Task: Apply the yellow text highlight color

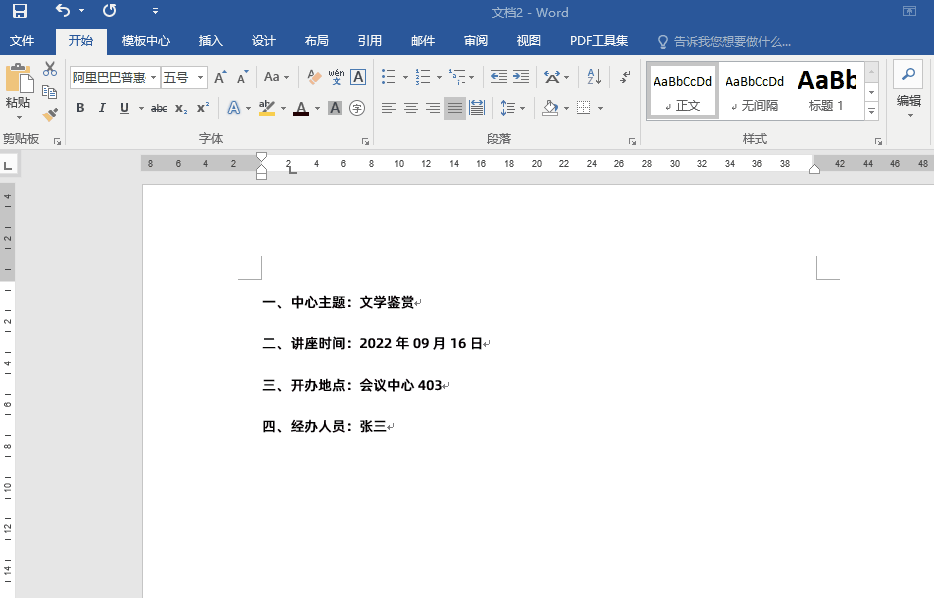Action: (266, 108)
